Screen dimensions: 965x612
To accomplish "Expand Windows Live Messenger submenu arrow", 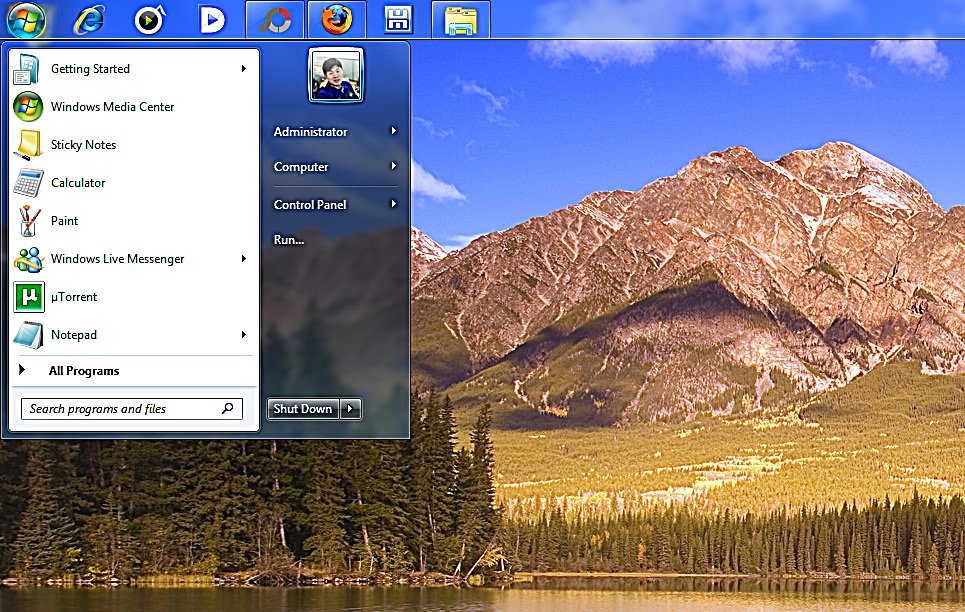I will [x=244, y=259].
